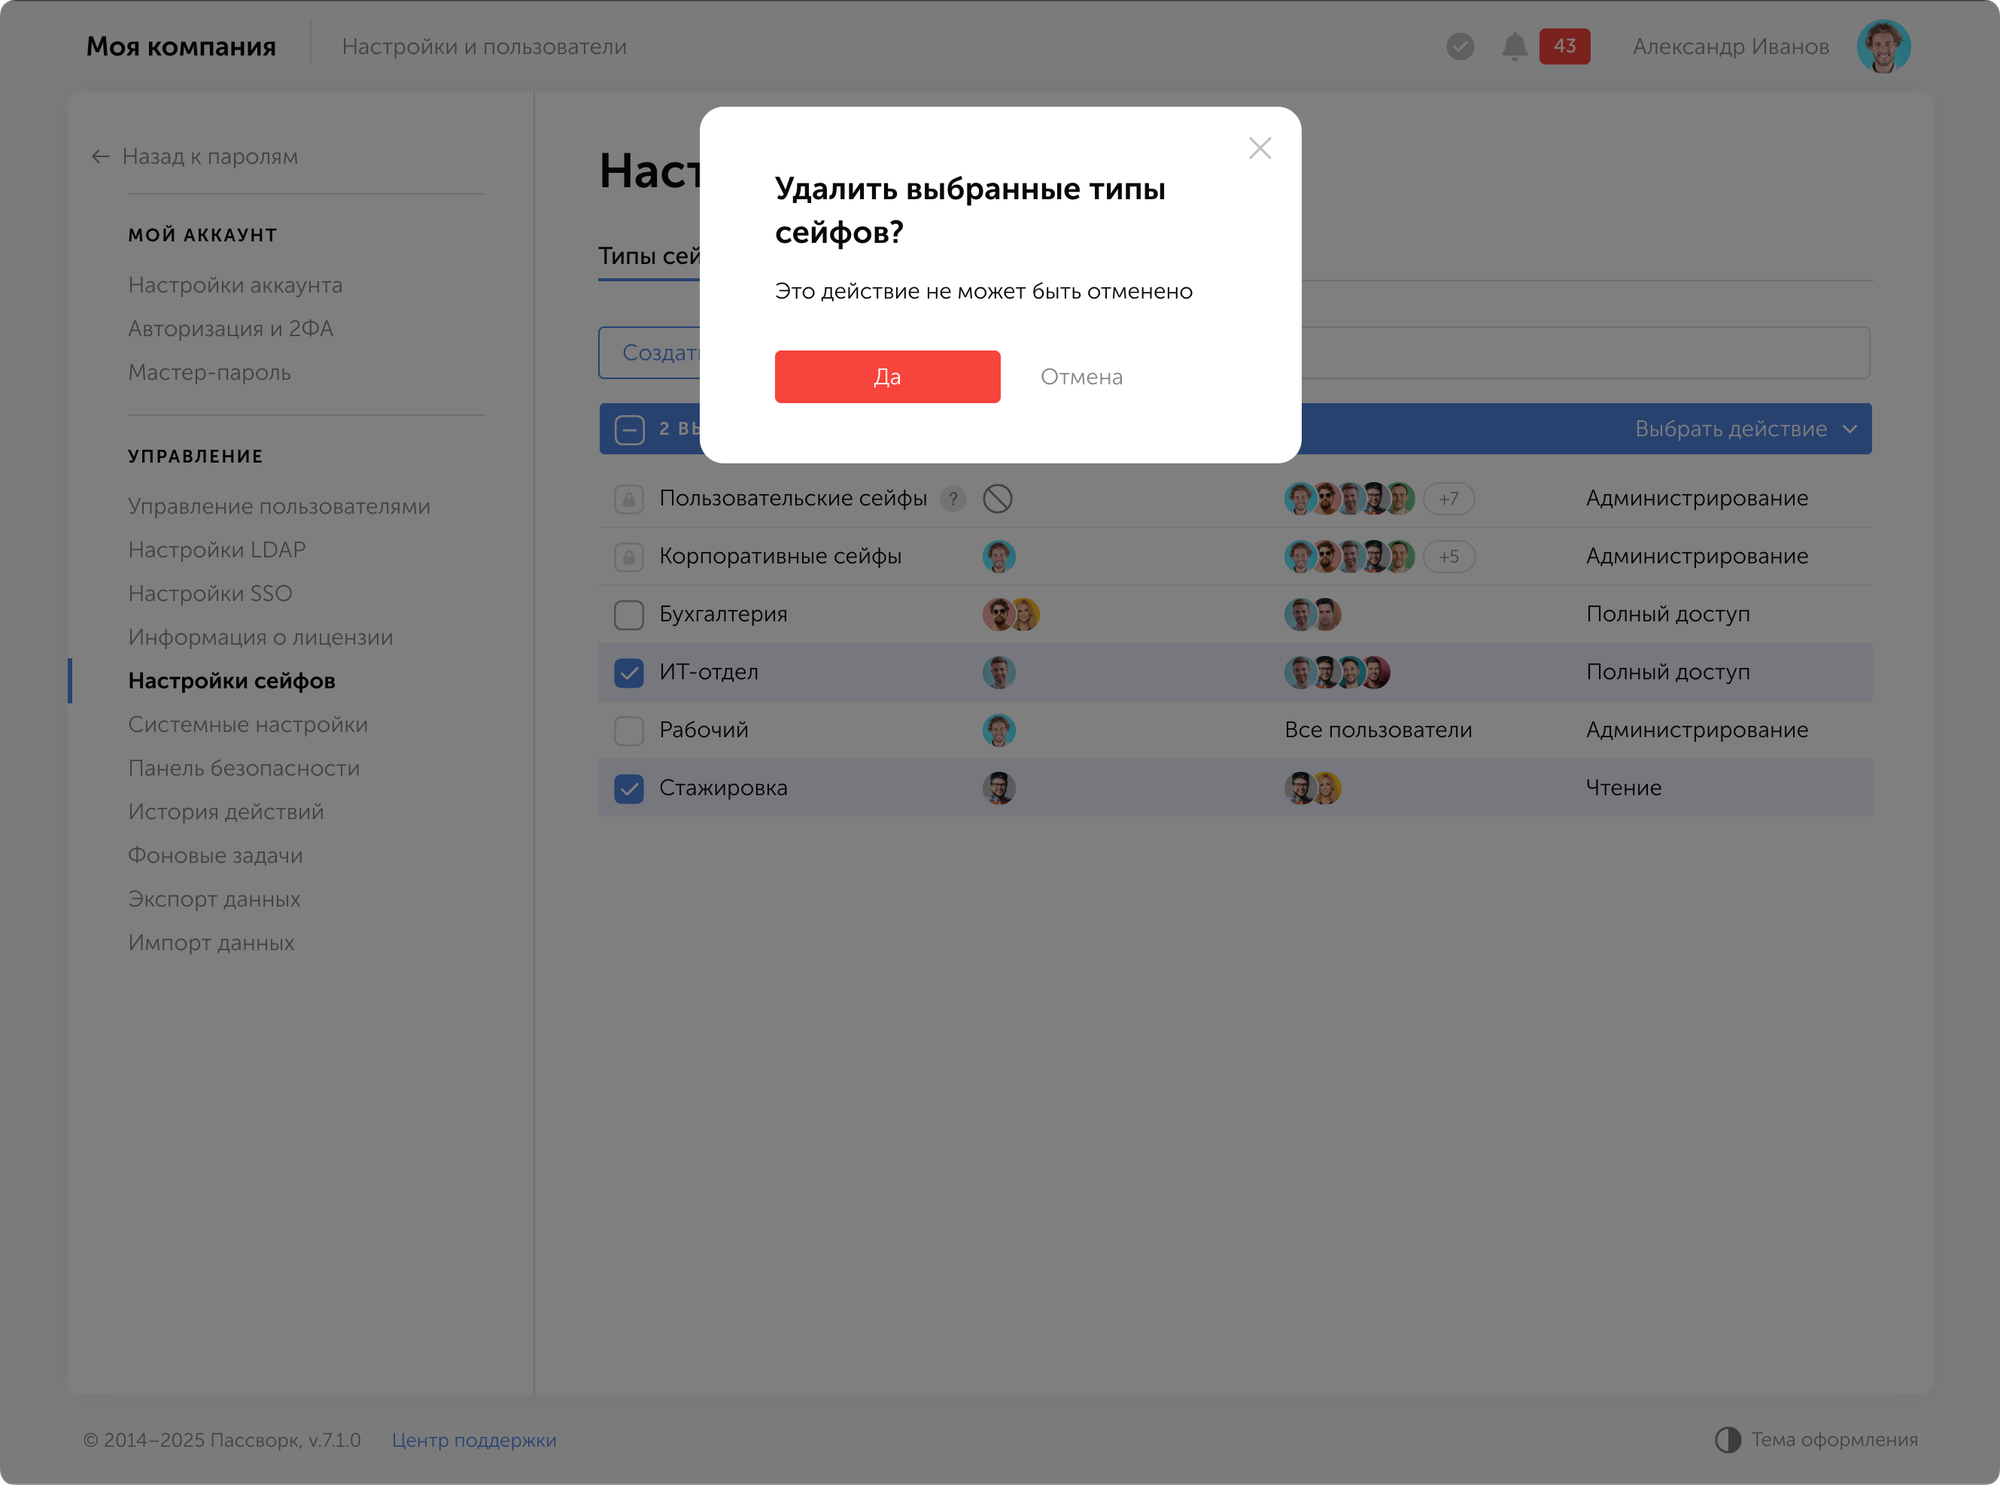This screenshot has width=2000, height=1485.
Task: Expand the +5 users badge
Action: [x=1448, y=557]
